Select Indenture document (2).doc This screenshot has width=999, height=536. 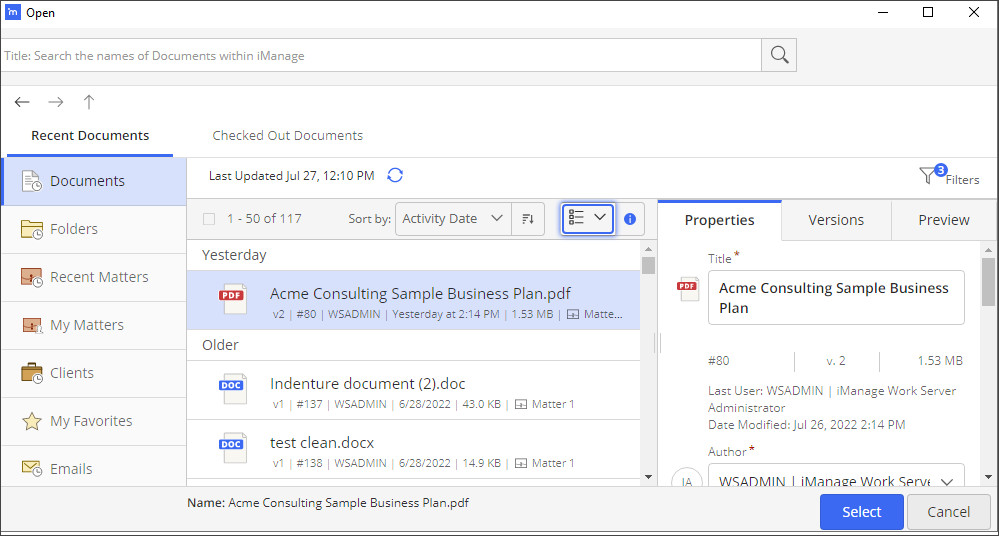[413, 390]
